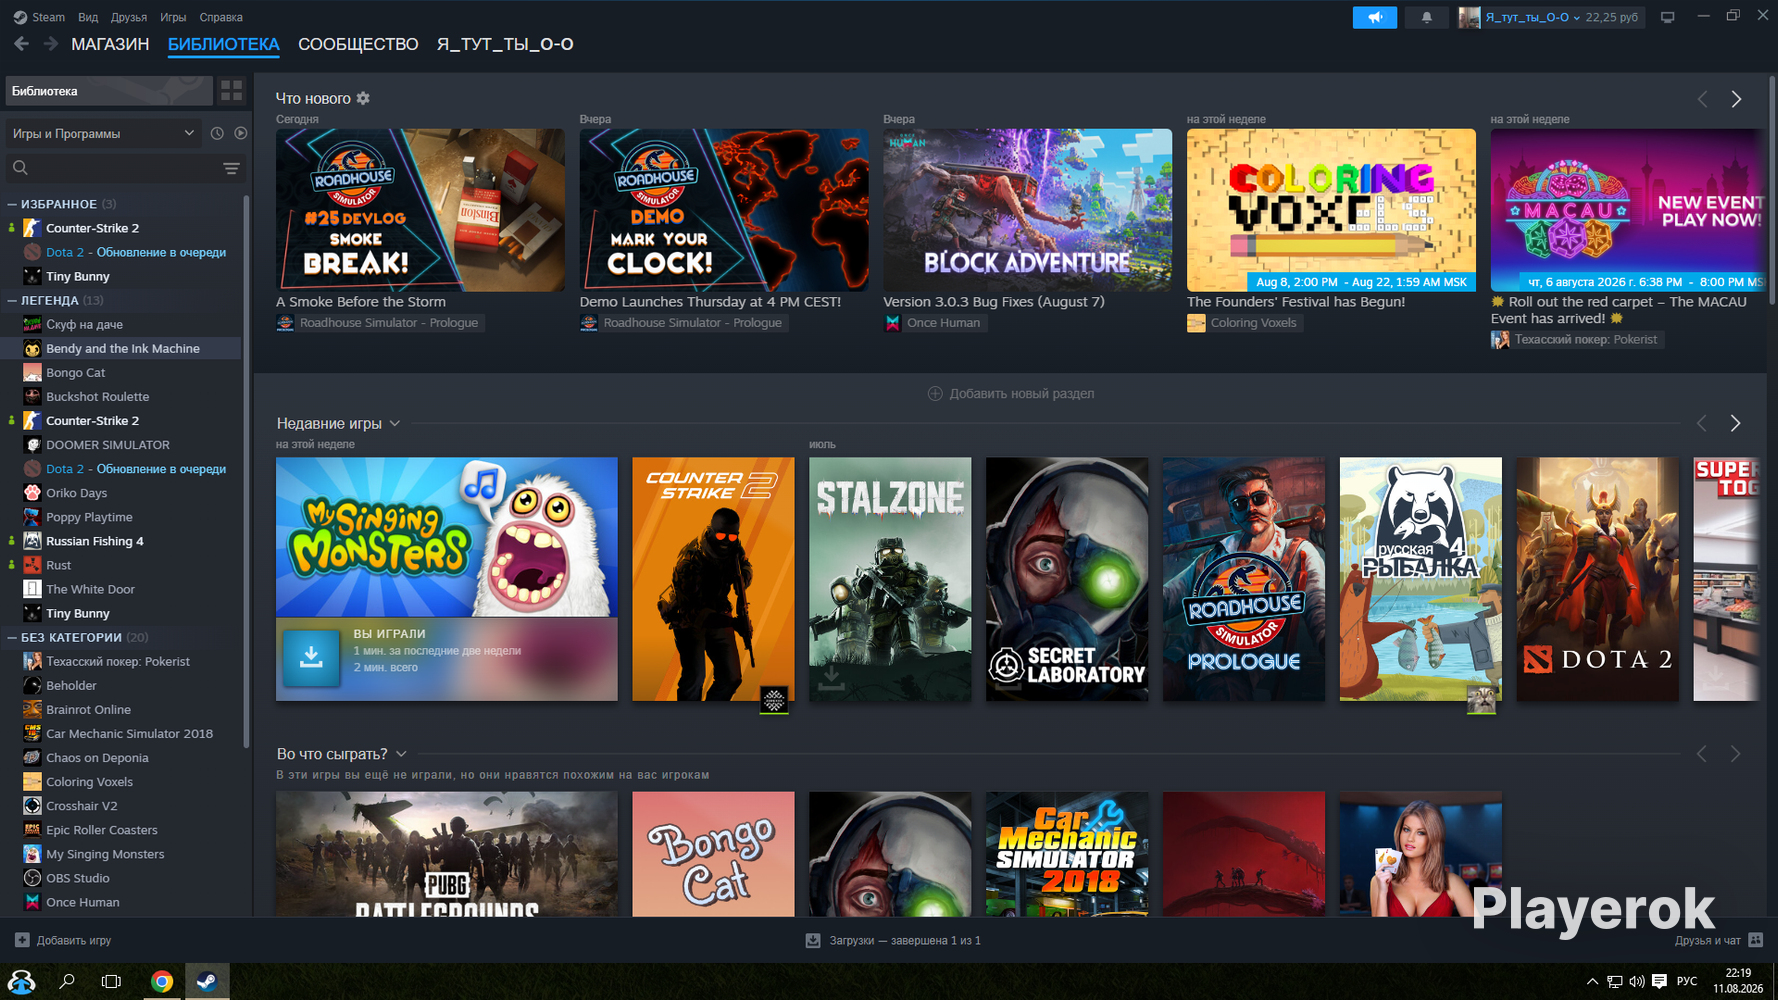This screenshot has height=1000, width=1778.
Task: Switch library to grid collections view
Action: (232, 91)
